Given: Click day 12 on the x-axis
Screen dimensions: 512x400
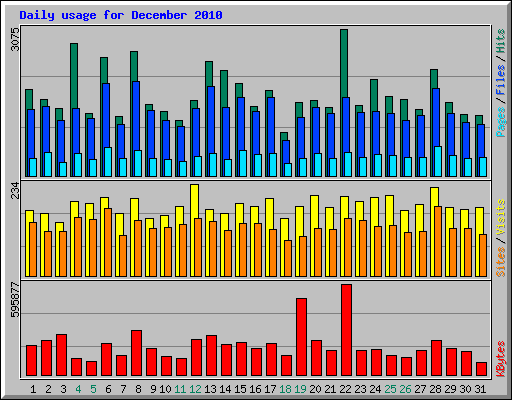Looking at the screenshot, I should pos(195,389).
